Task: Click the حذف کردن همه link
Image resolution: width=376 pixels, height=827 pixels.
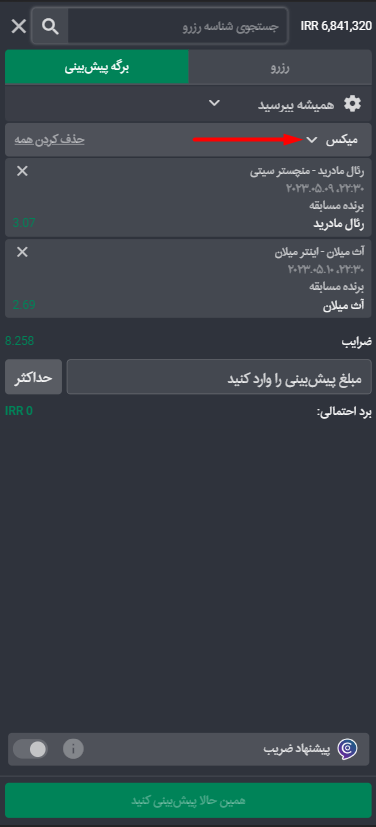Action: (50, 140)
